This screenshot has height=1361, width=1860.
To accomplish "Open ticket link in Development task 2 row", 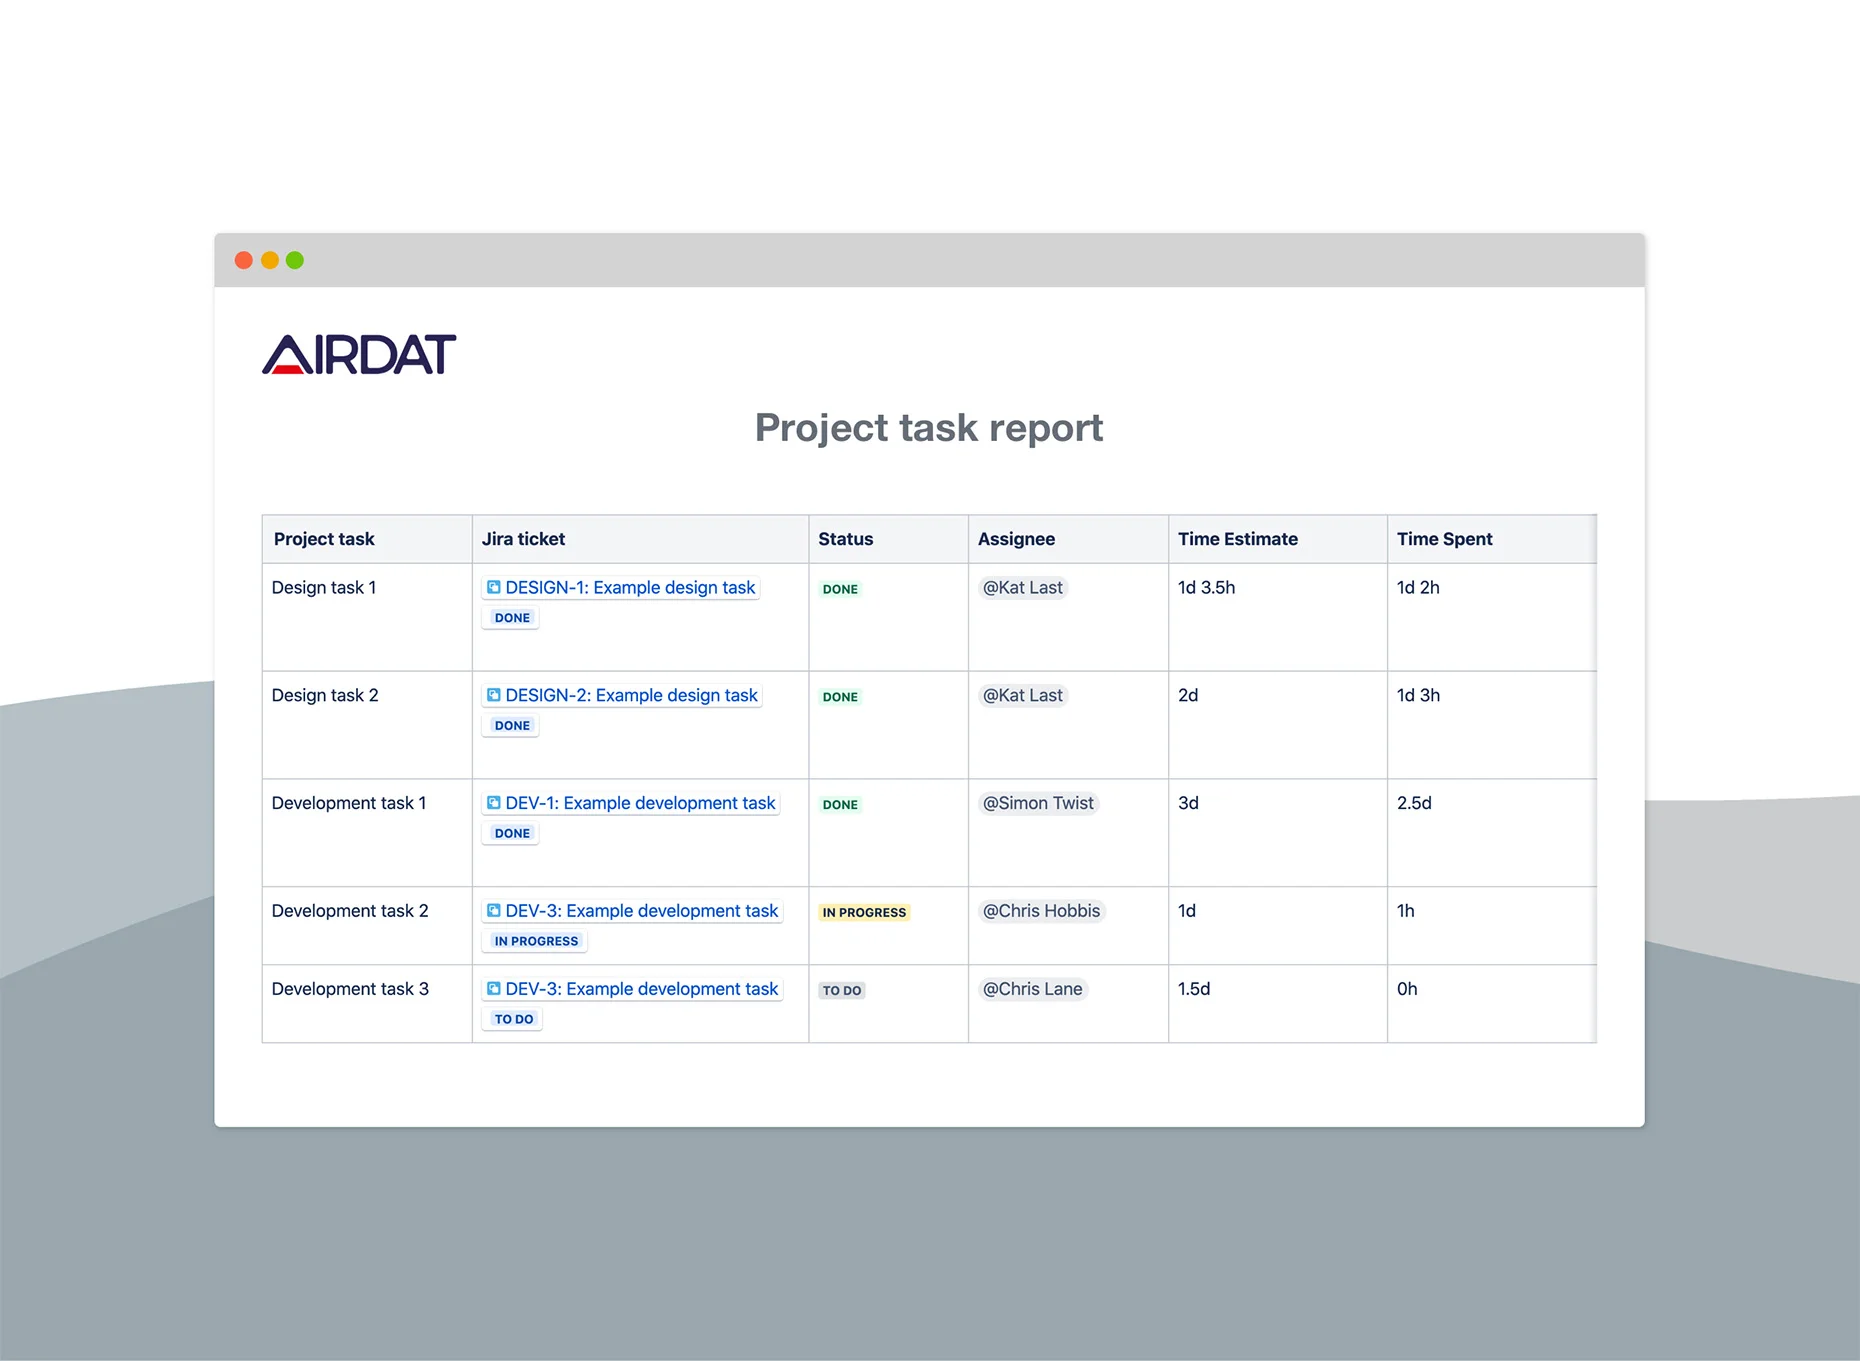I will click(641, 912).
